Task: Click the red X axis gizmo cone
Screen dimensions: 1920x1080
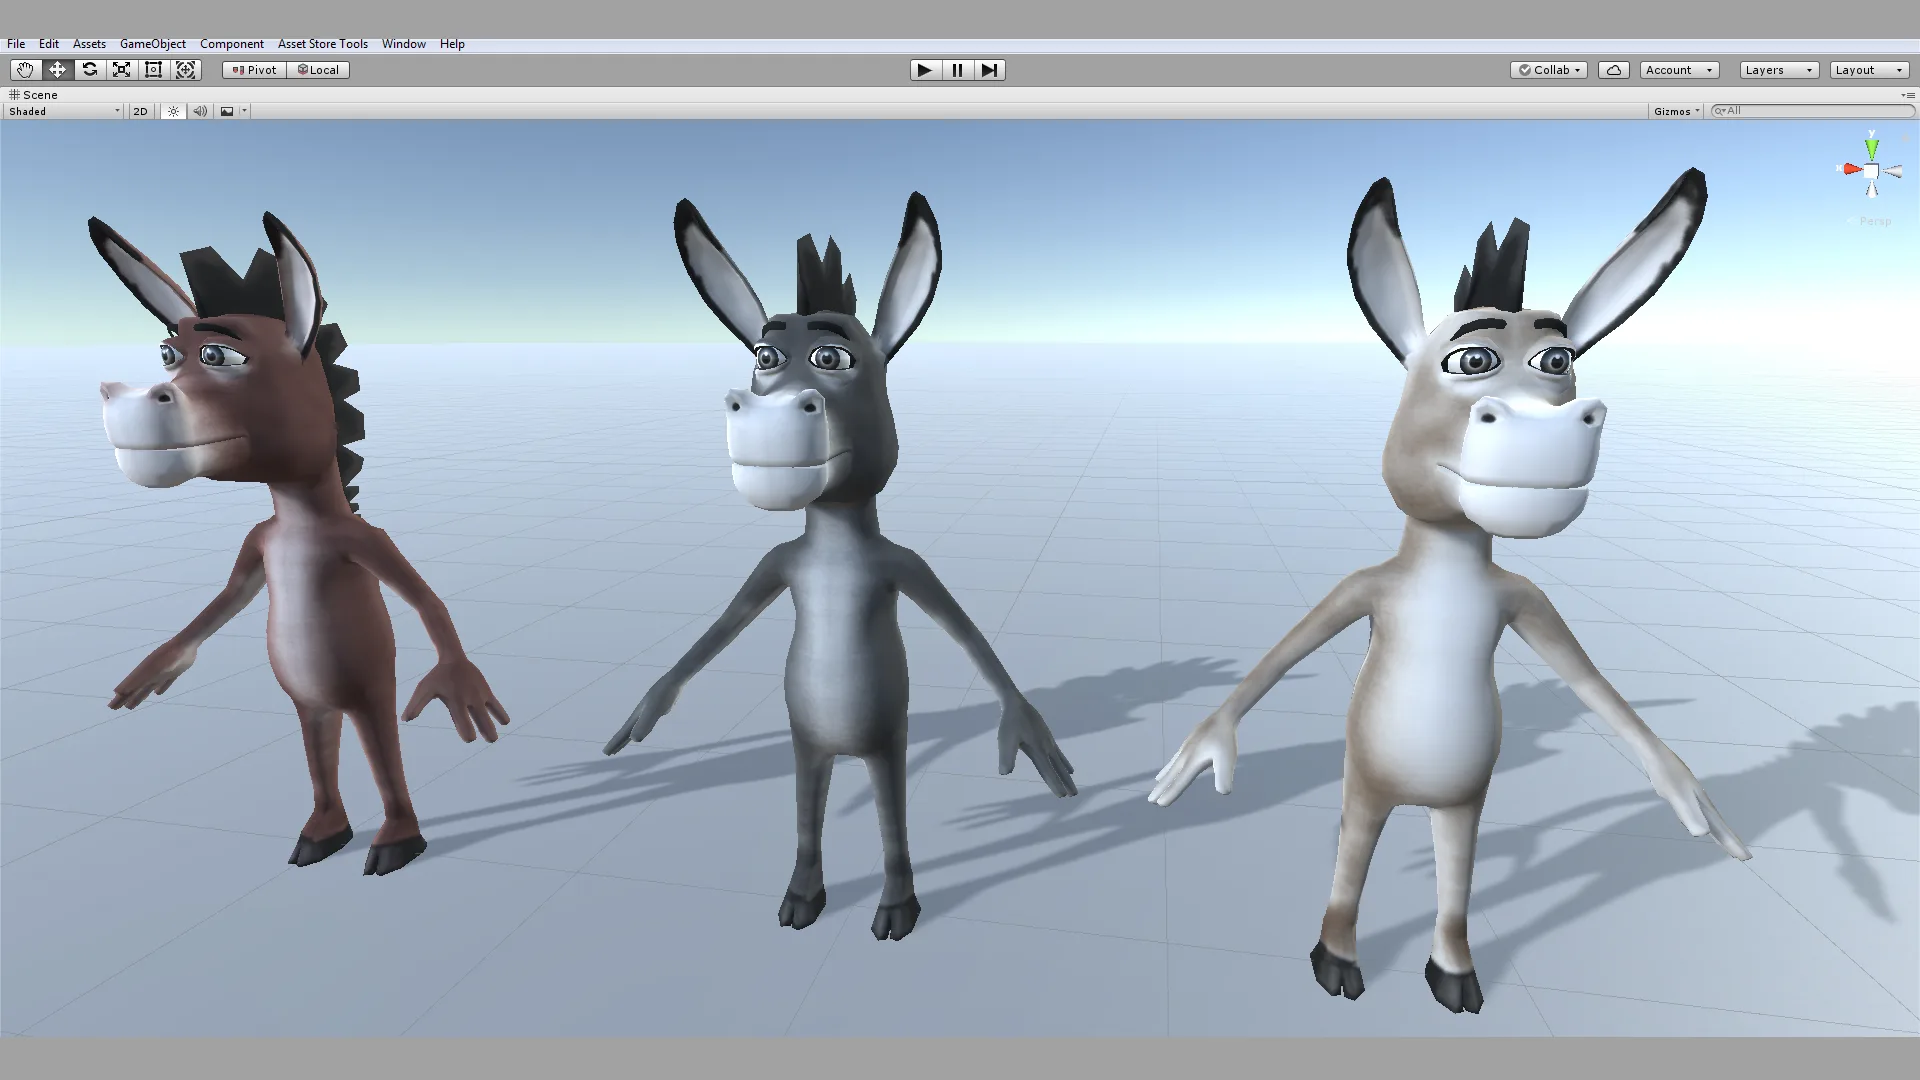Action: coord(1852,169)
